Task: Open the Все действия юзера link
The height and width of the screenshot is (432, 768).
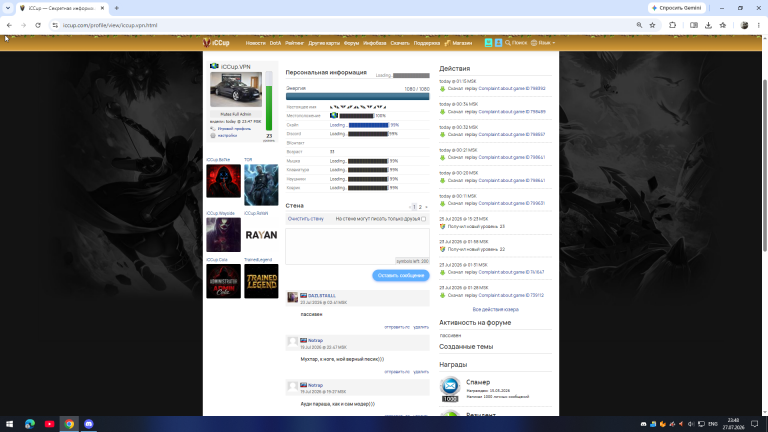Action: (495, 310)
